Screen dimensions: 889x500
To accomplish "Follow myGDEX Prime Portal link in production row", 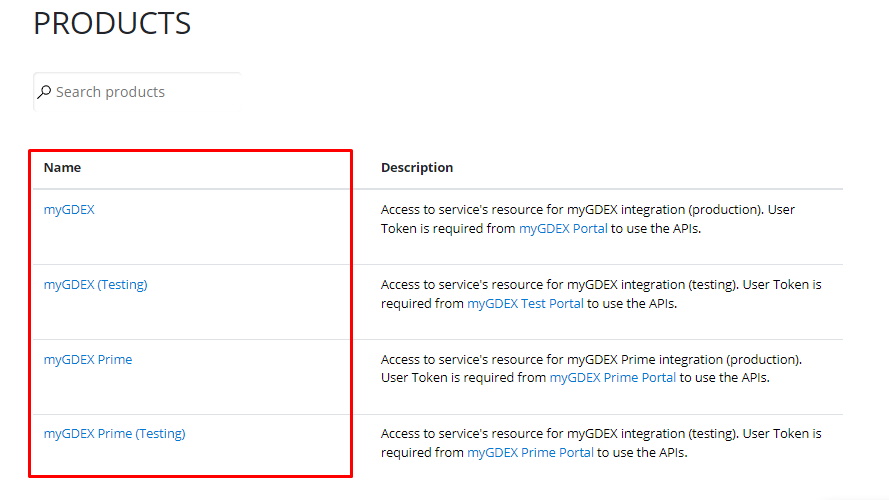I will tap(613, 378).
